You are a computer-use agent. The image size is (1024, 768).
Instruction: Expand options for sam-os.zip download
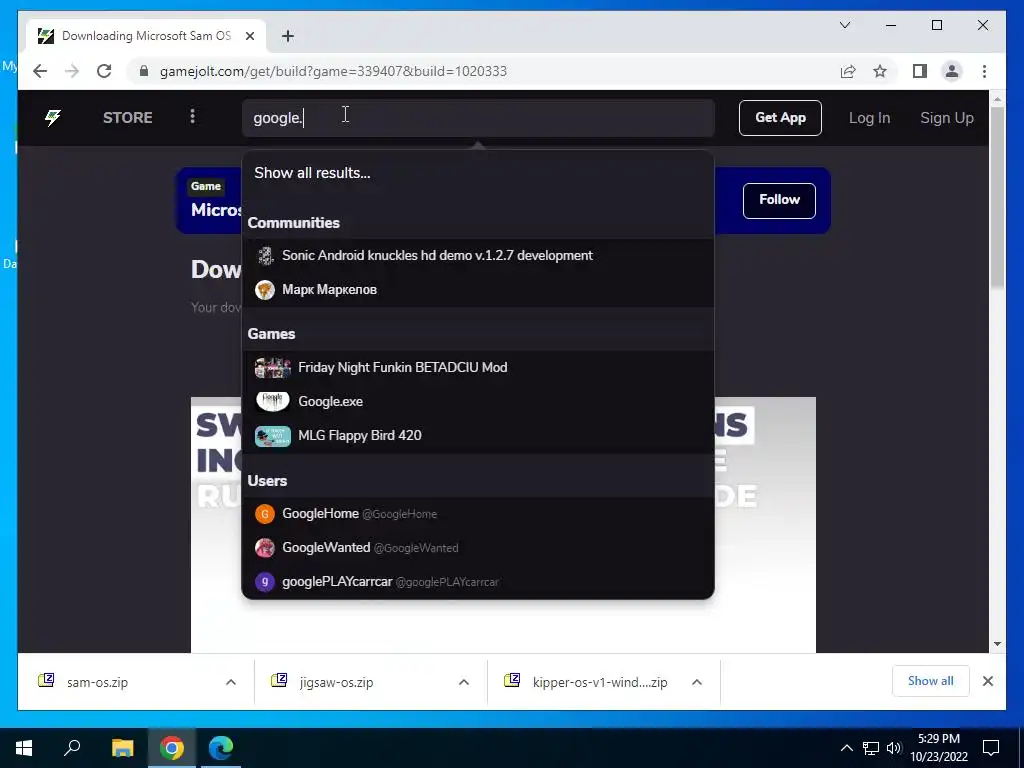[x=231, y=682]
